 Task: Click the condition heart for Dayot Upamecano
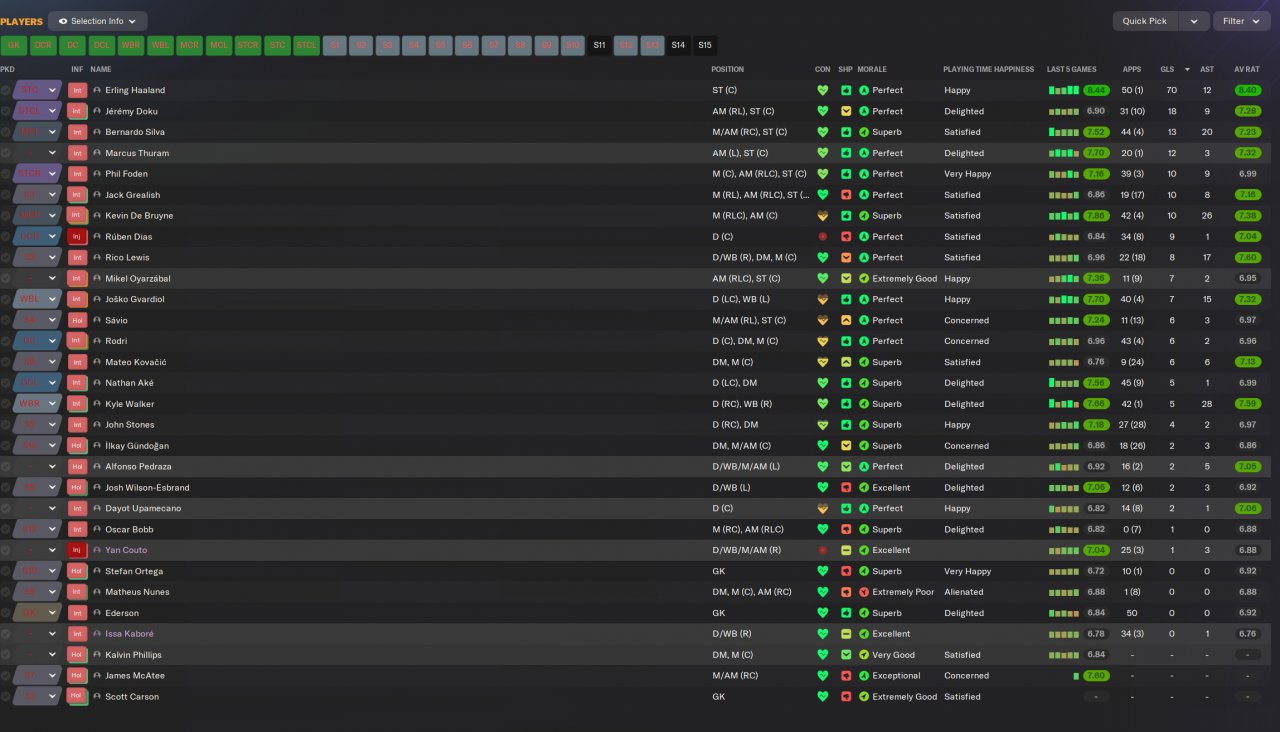coord(823,508)
